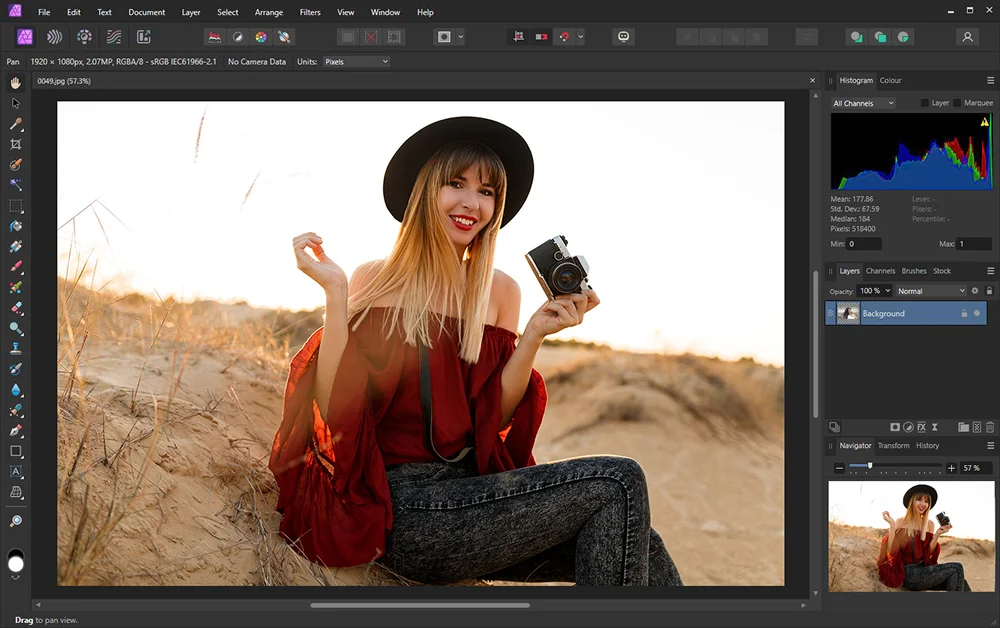Open the Normal blend mode dropdown
Viewport: 1000px width, 628px height.
930,291
